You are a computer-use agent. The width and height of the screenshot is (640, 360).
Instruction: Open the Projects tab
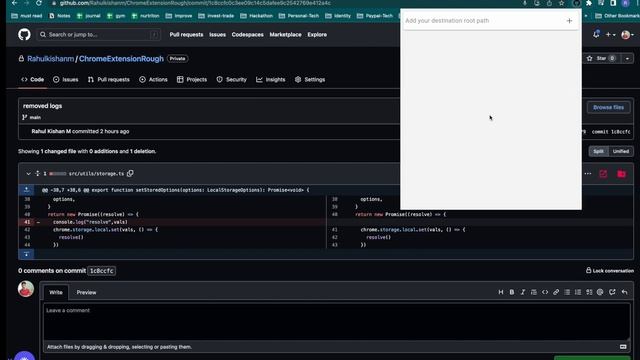(x=192, y=80)
